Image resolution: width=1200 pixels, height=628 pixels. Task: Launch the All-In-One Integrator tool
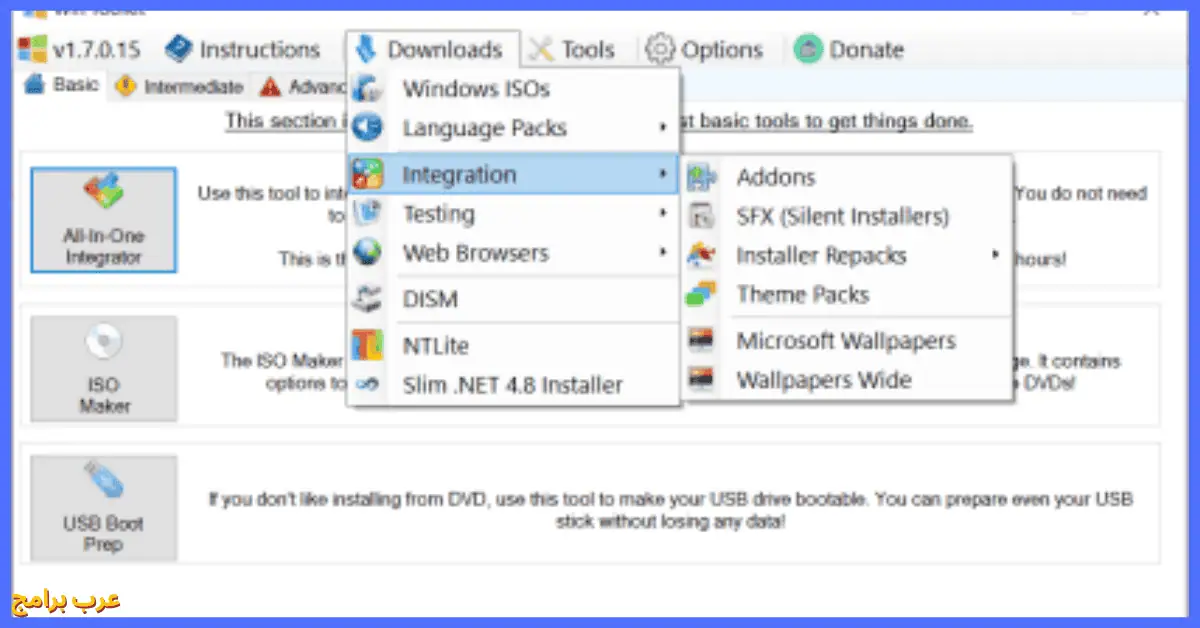(104, 220)
